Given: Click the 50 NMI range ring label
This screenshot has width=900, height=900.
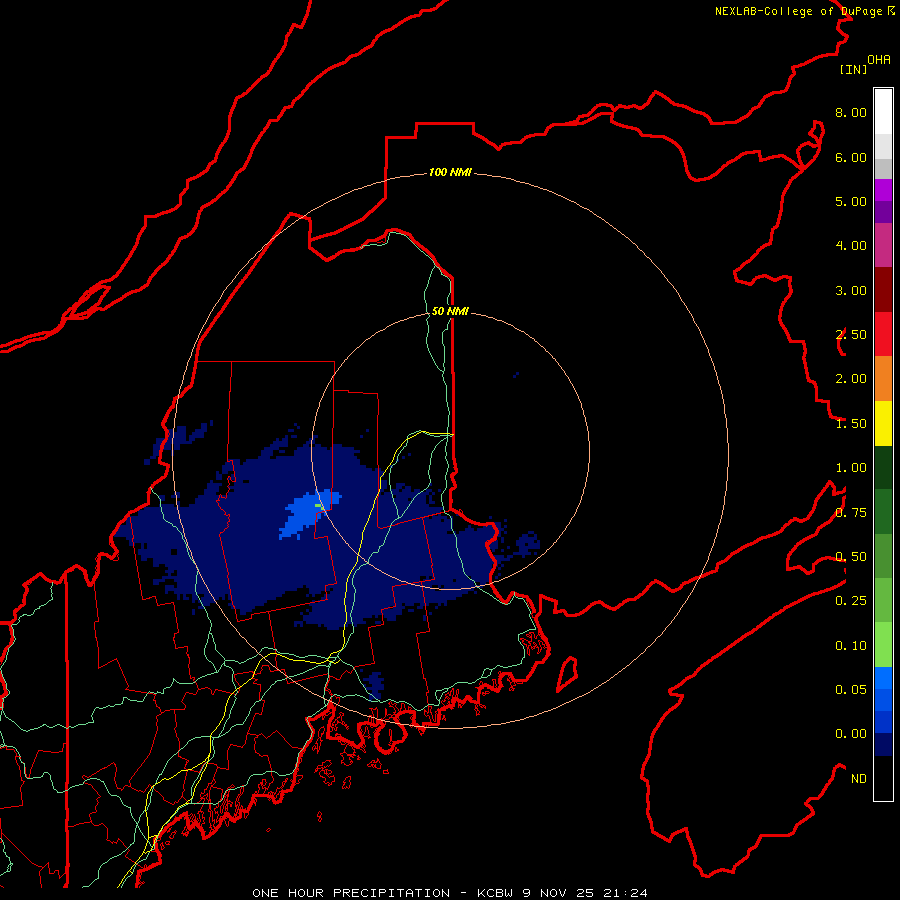Looking at the screenshot, I should click(x=450, y=311).
